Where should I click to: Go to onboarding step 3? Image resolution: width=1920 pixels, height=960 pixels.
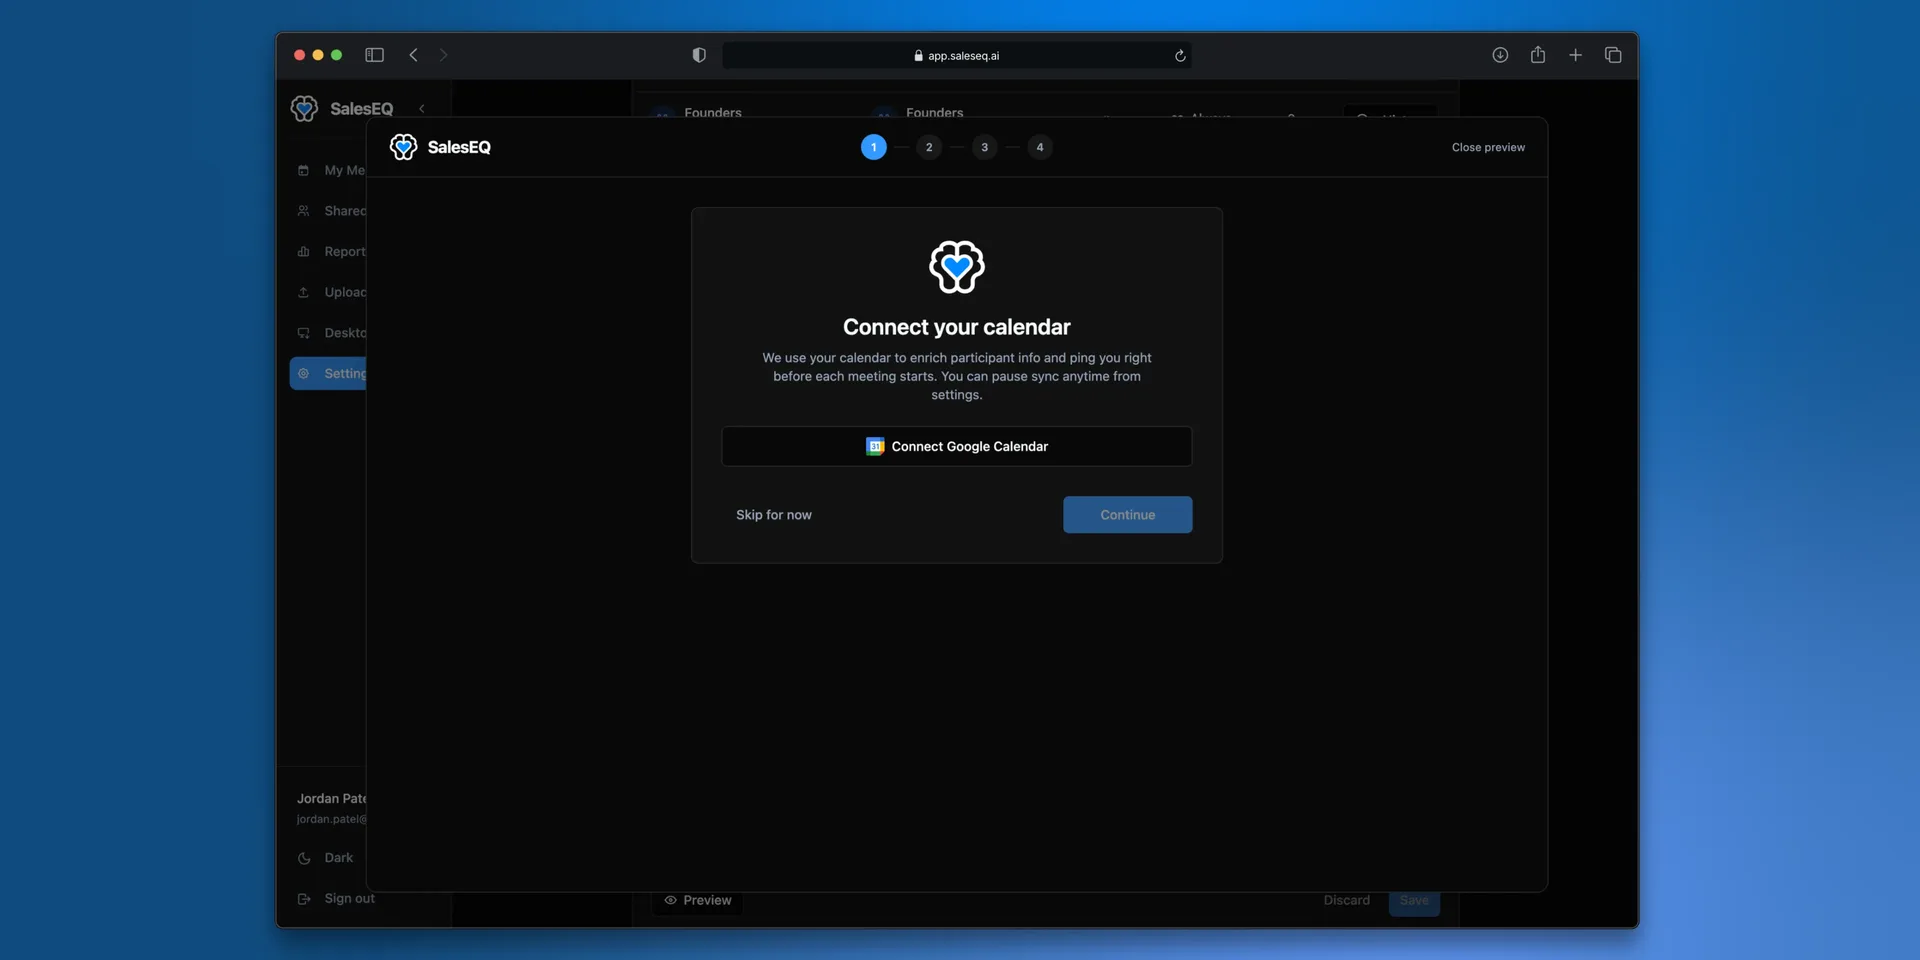click(984, 147)
